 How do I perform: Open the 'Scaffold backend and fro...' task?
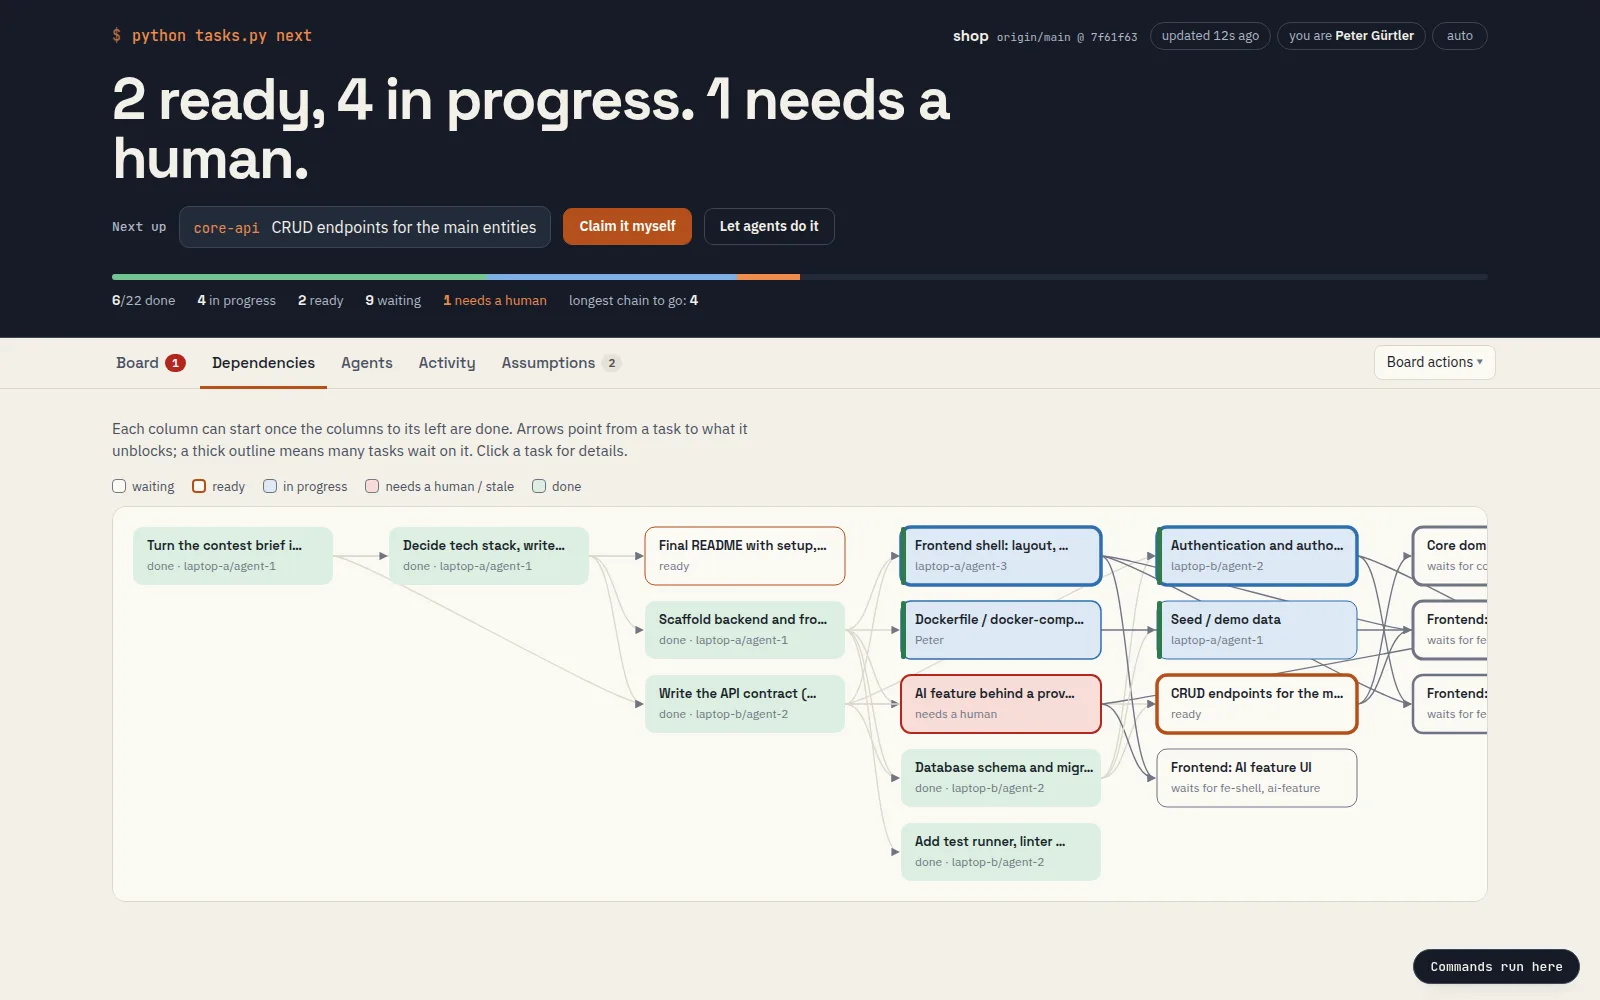(745, 630)
